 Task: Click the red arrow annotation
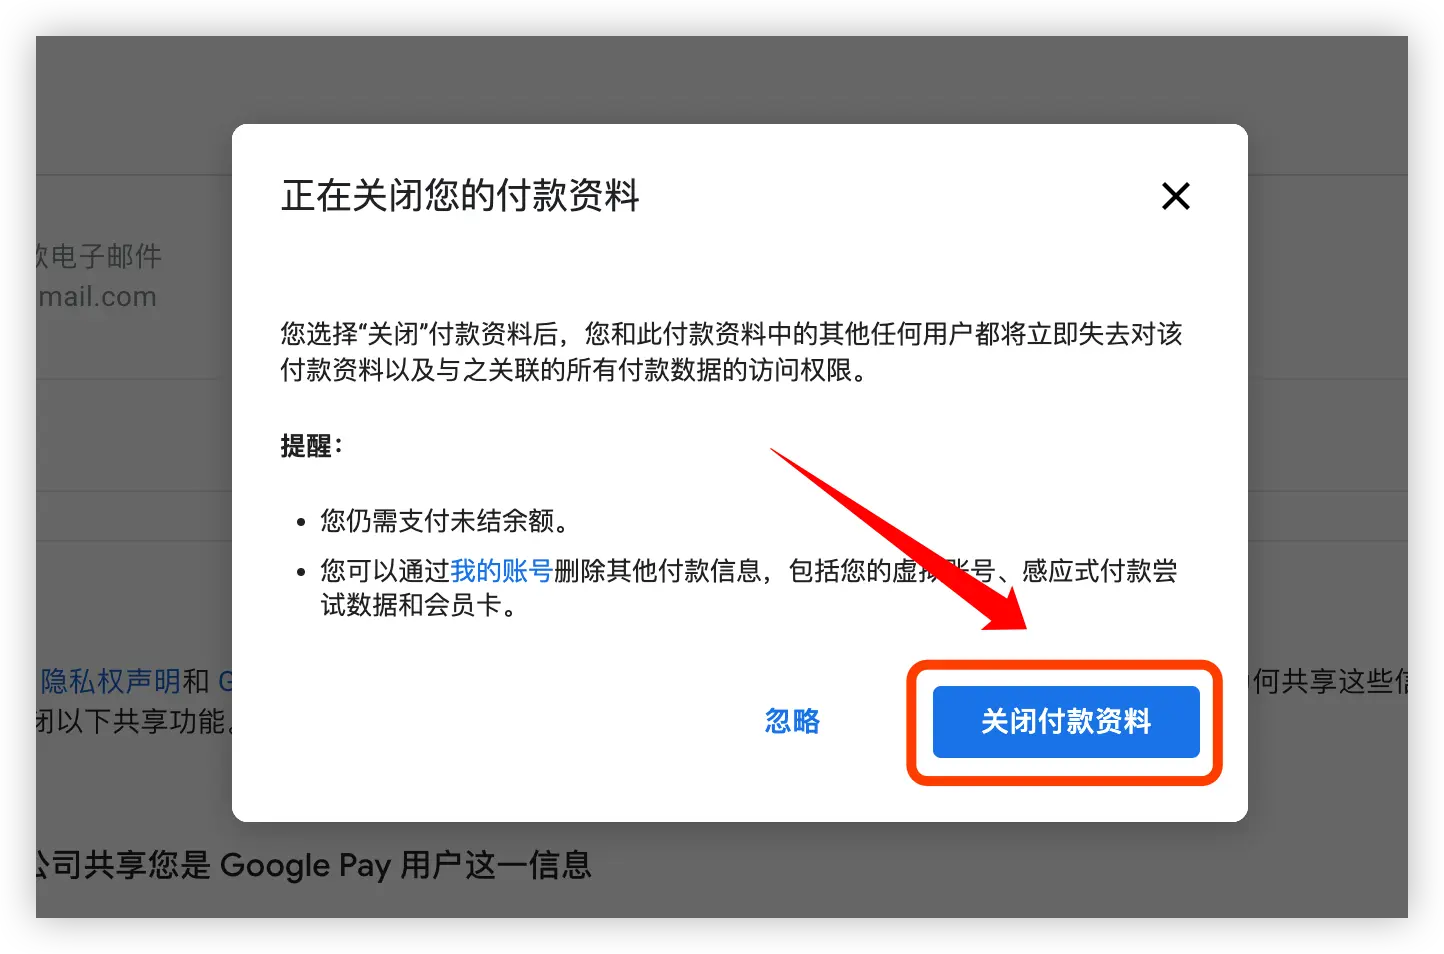coord(900,540)
